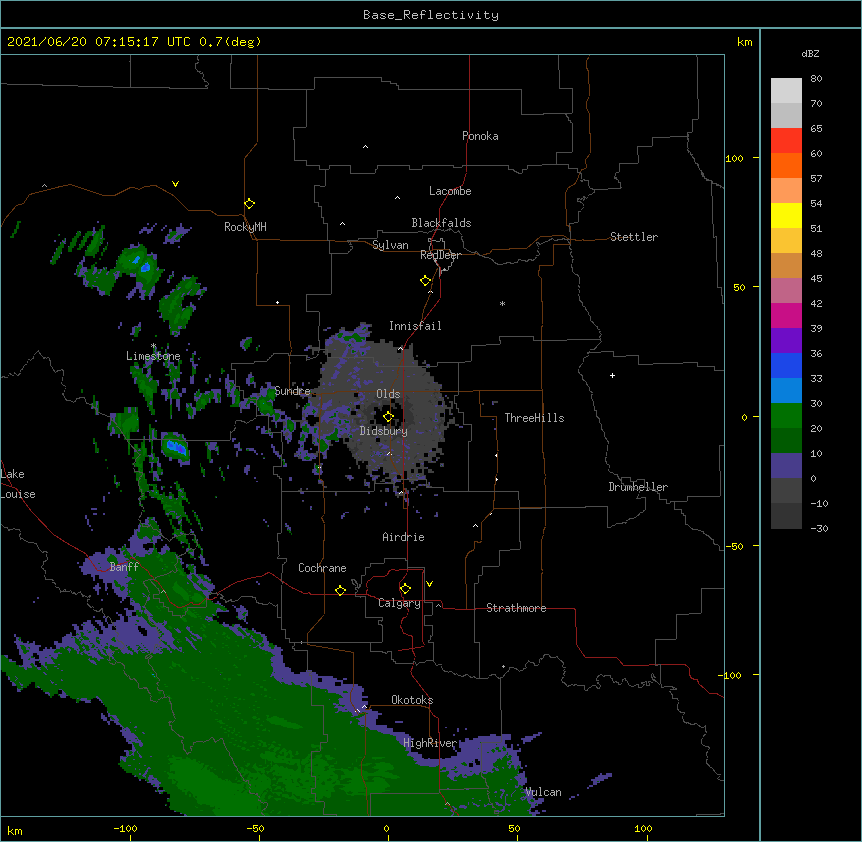Click the RockyMH label
This screenshot has height=842, width=862.
(x=245, y=227)
